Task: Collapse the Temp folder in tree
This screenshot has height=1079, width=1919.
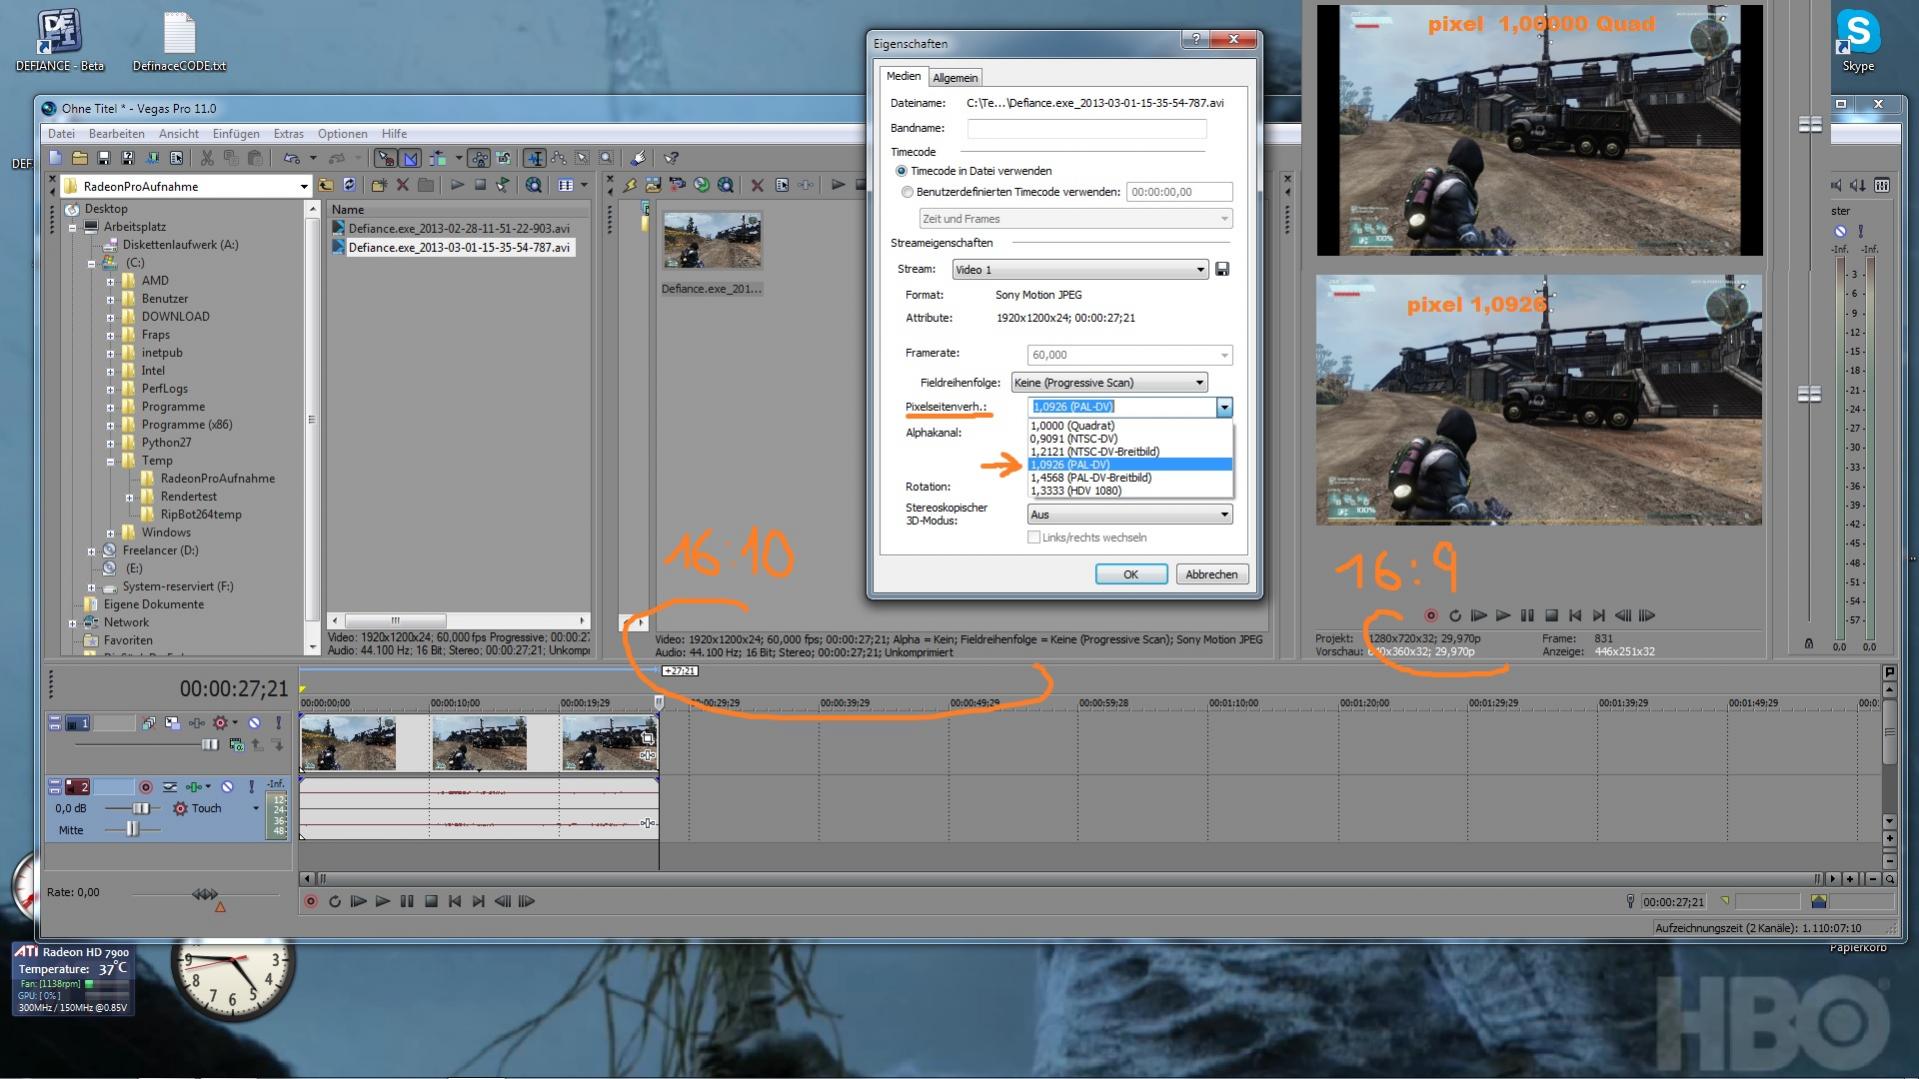Action: pyautogui.click(x=110, y=461)
